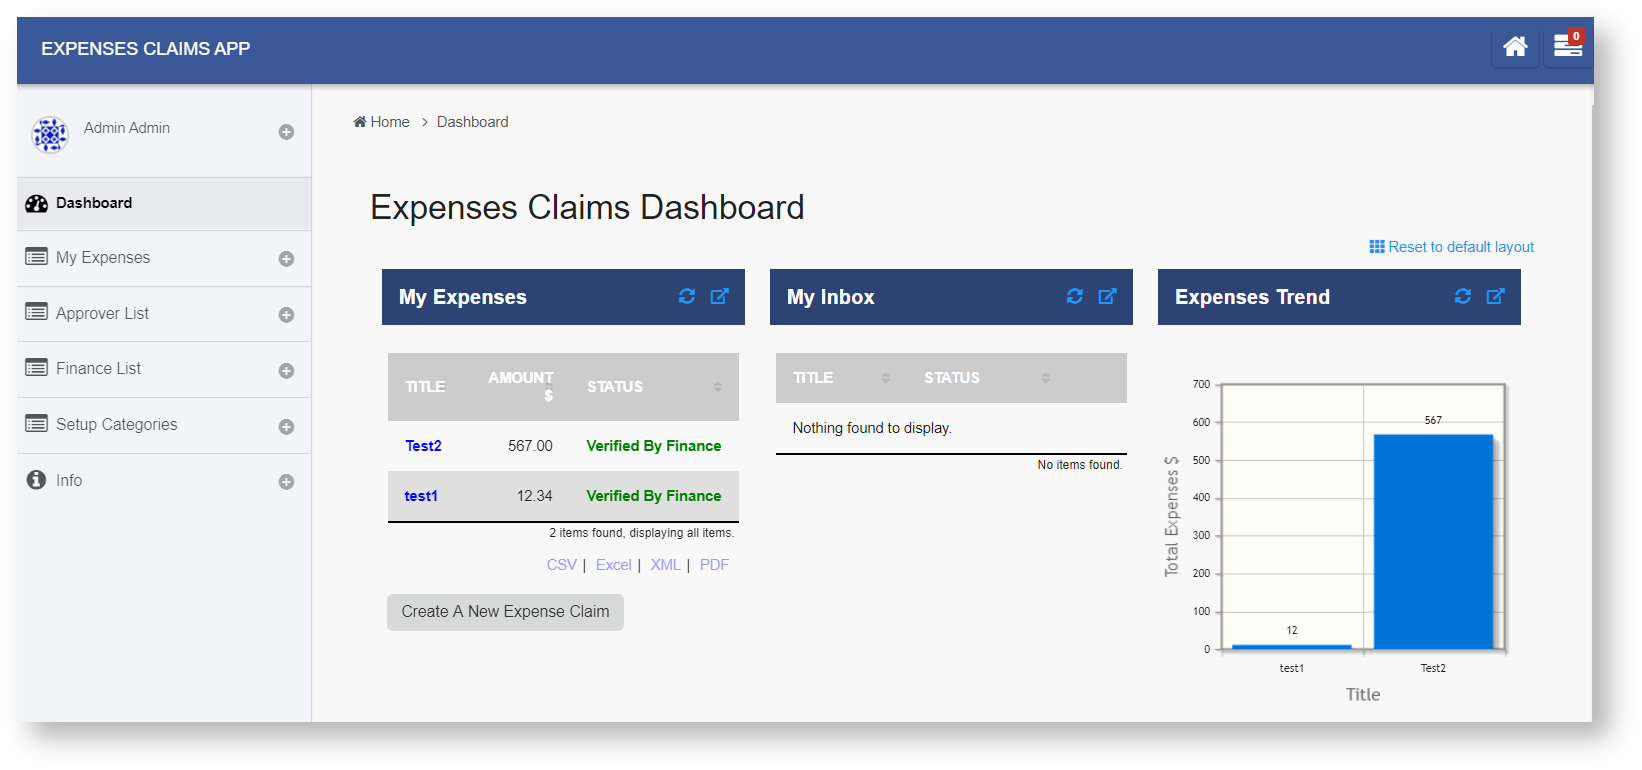This screenshot has height=770, width=1642.
Task: Open Finance List menu item
Action: pyautogui.click(x=164, y=369)
